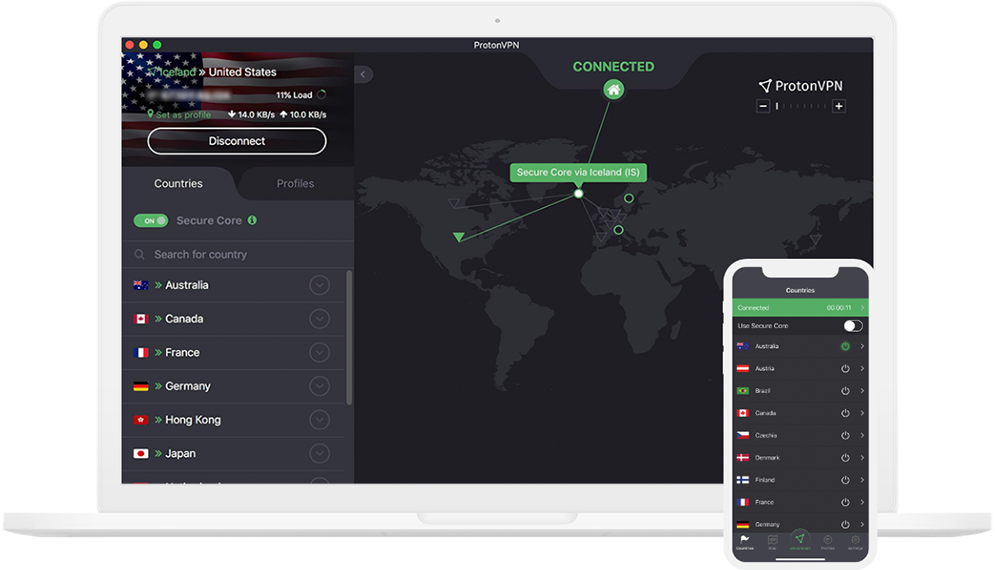Tap the Denmark row on the phone

click(x=800, y=458)
